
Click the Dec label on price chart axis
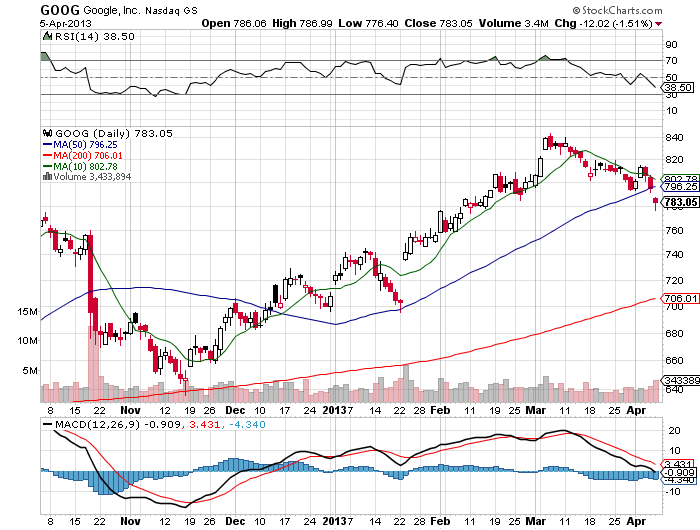point(235,410)
